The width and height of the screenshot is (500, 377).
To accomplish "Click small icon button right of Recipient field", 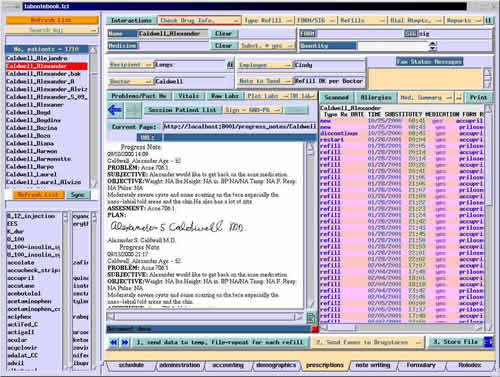I will (x=230, y=65).
